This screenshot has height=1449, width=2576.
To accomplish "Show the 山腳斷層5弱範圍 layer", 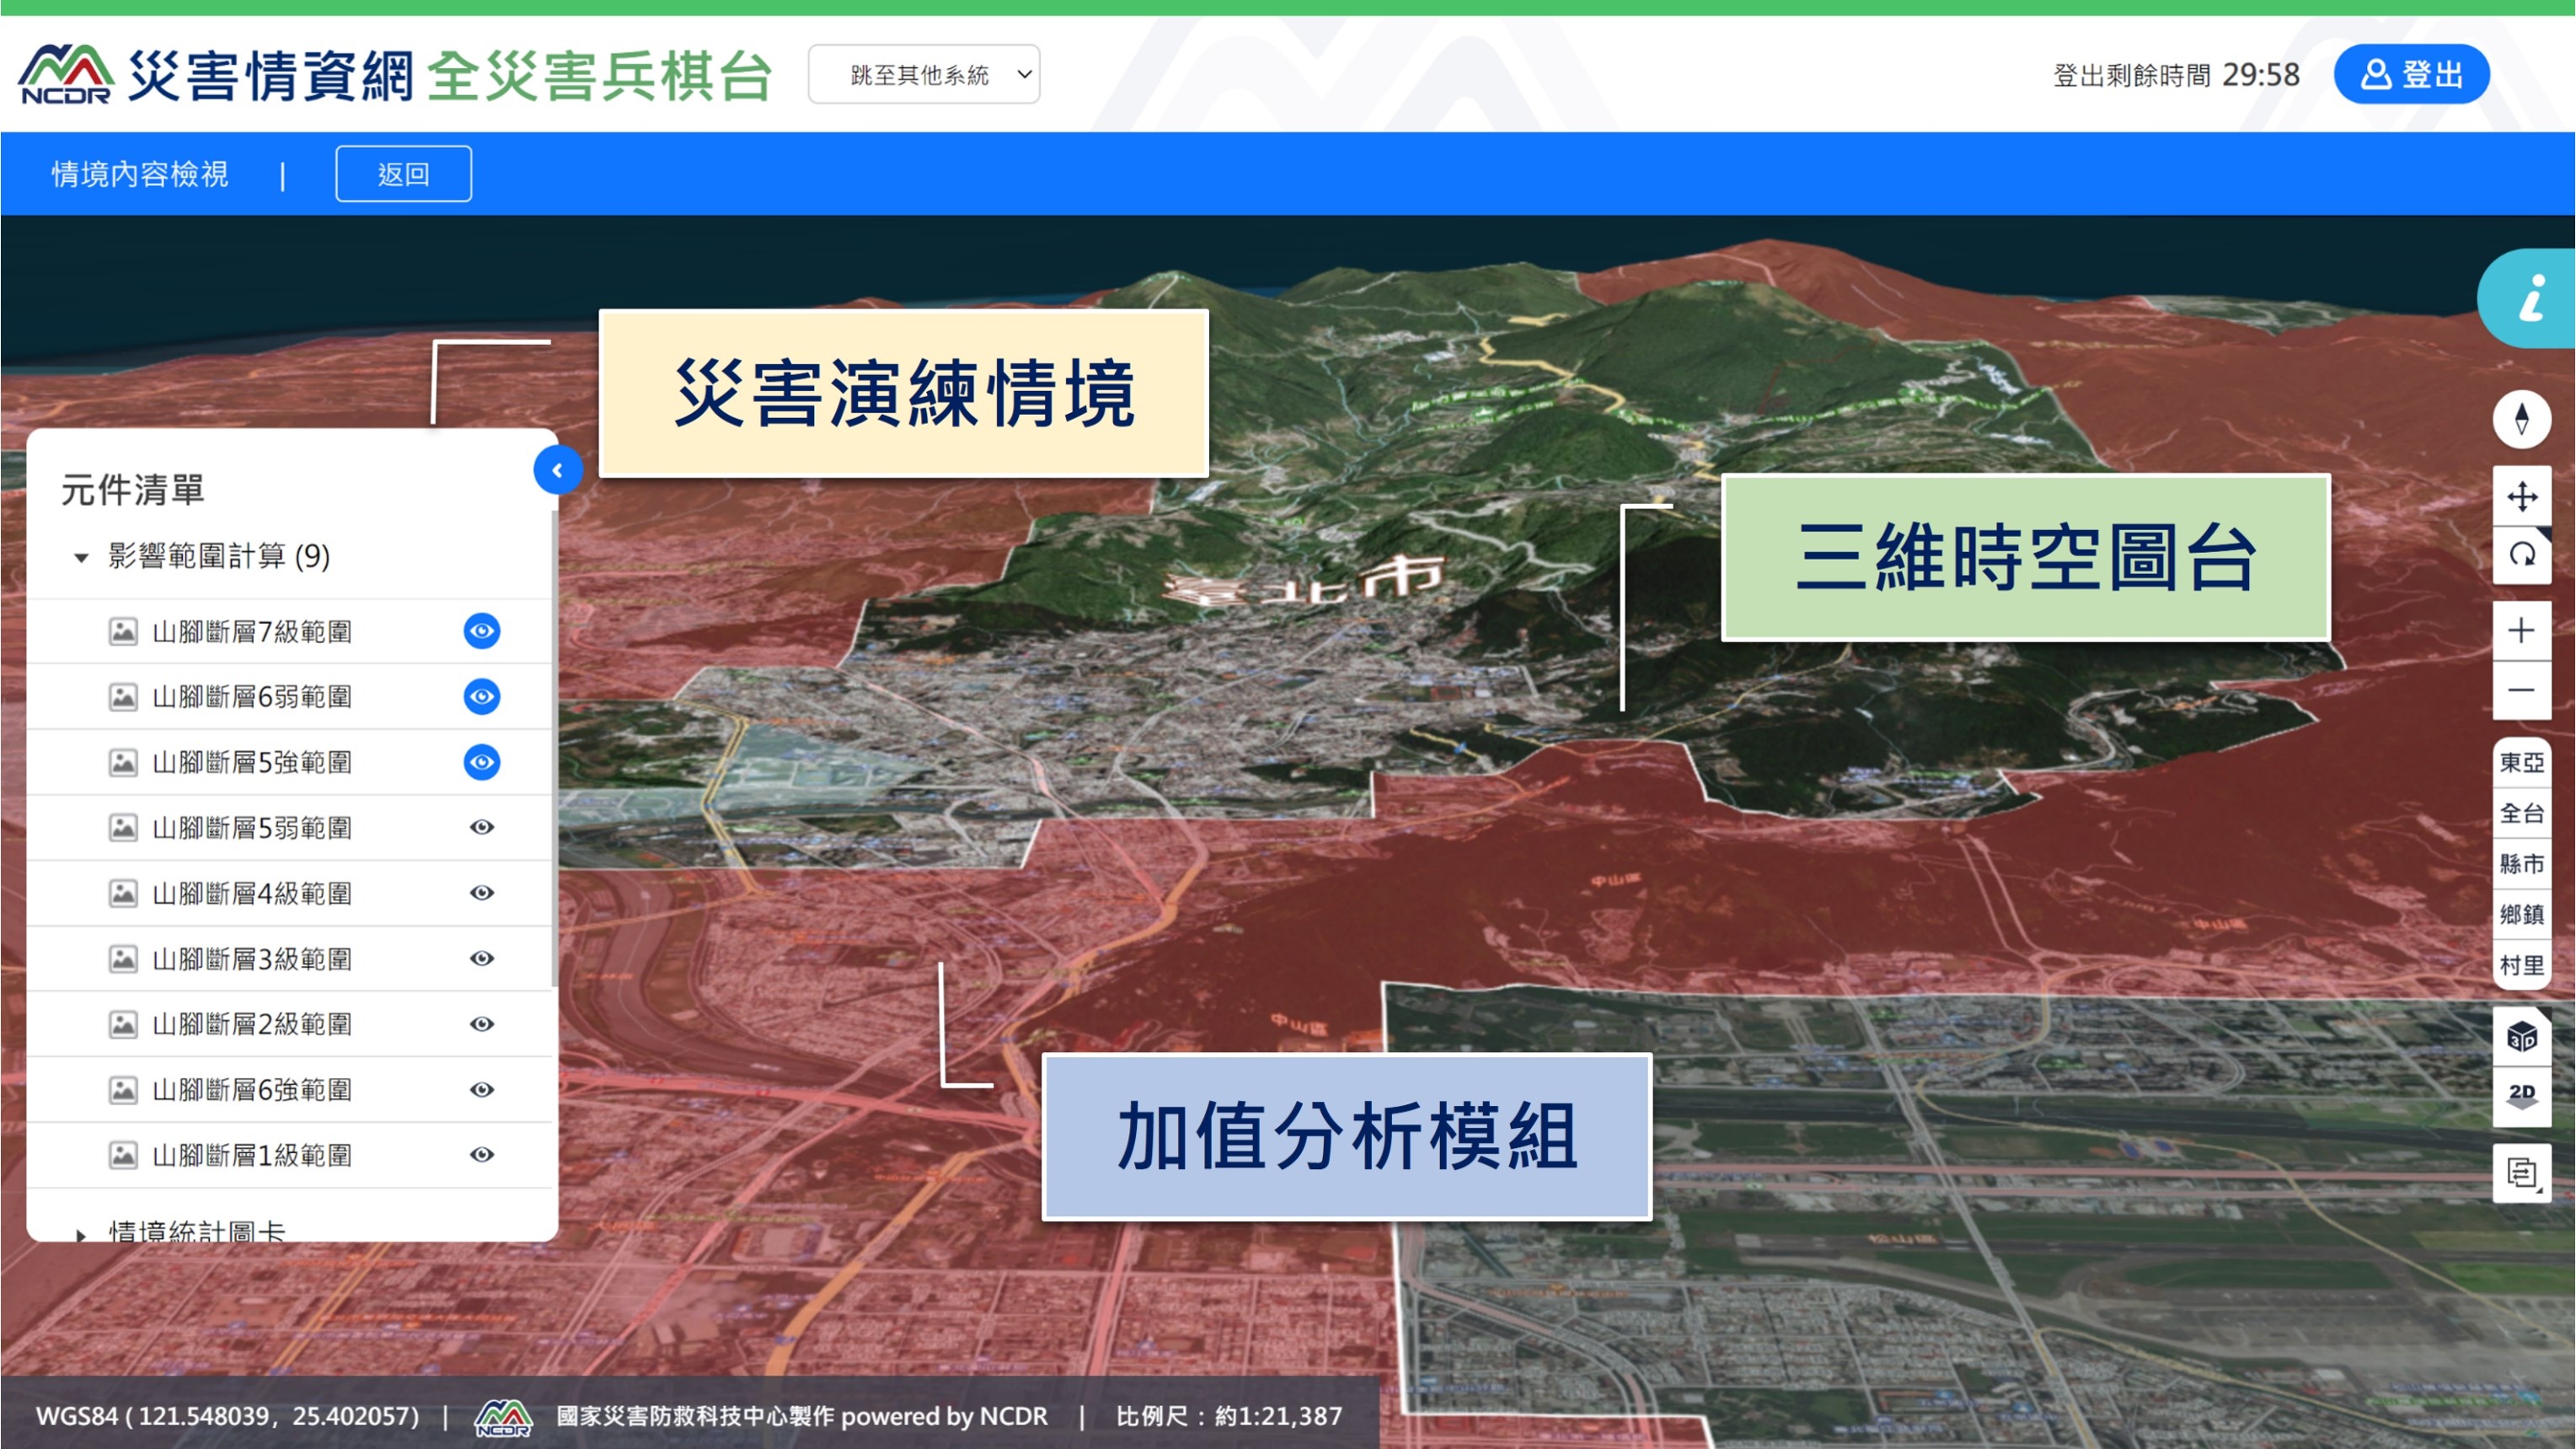I will tap(482, 827).
